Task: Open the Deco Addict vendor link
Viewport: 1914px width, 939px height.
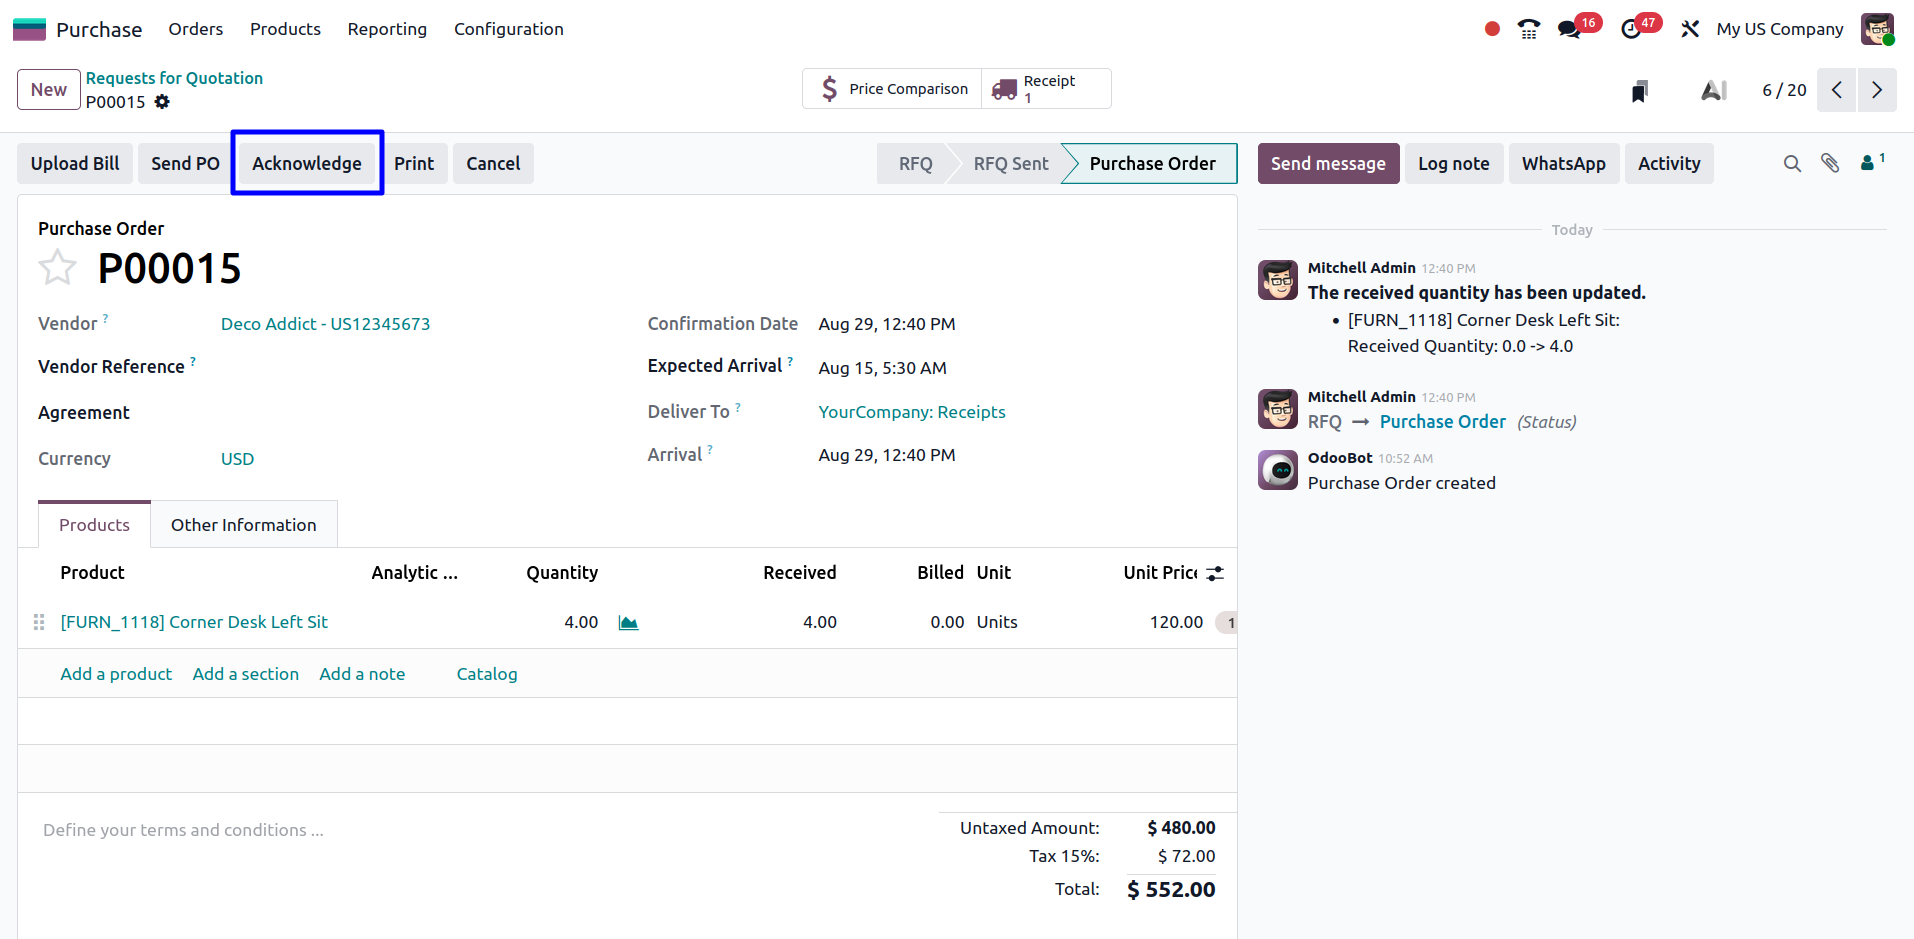Action: pyautogui.click(x=325, y=324)
